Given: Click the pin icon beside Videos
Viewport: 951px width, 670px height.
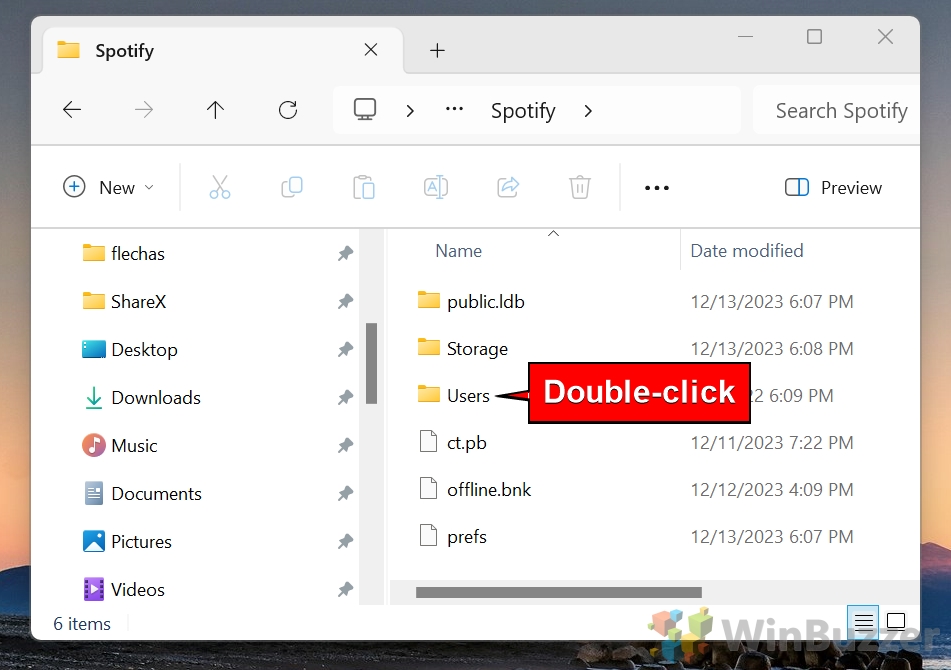Looking at the screenshot, I should [x=345, y=589].
